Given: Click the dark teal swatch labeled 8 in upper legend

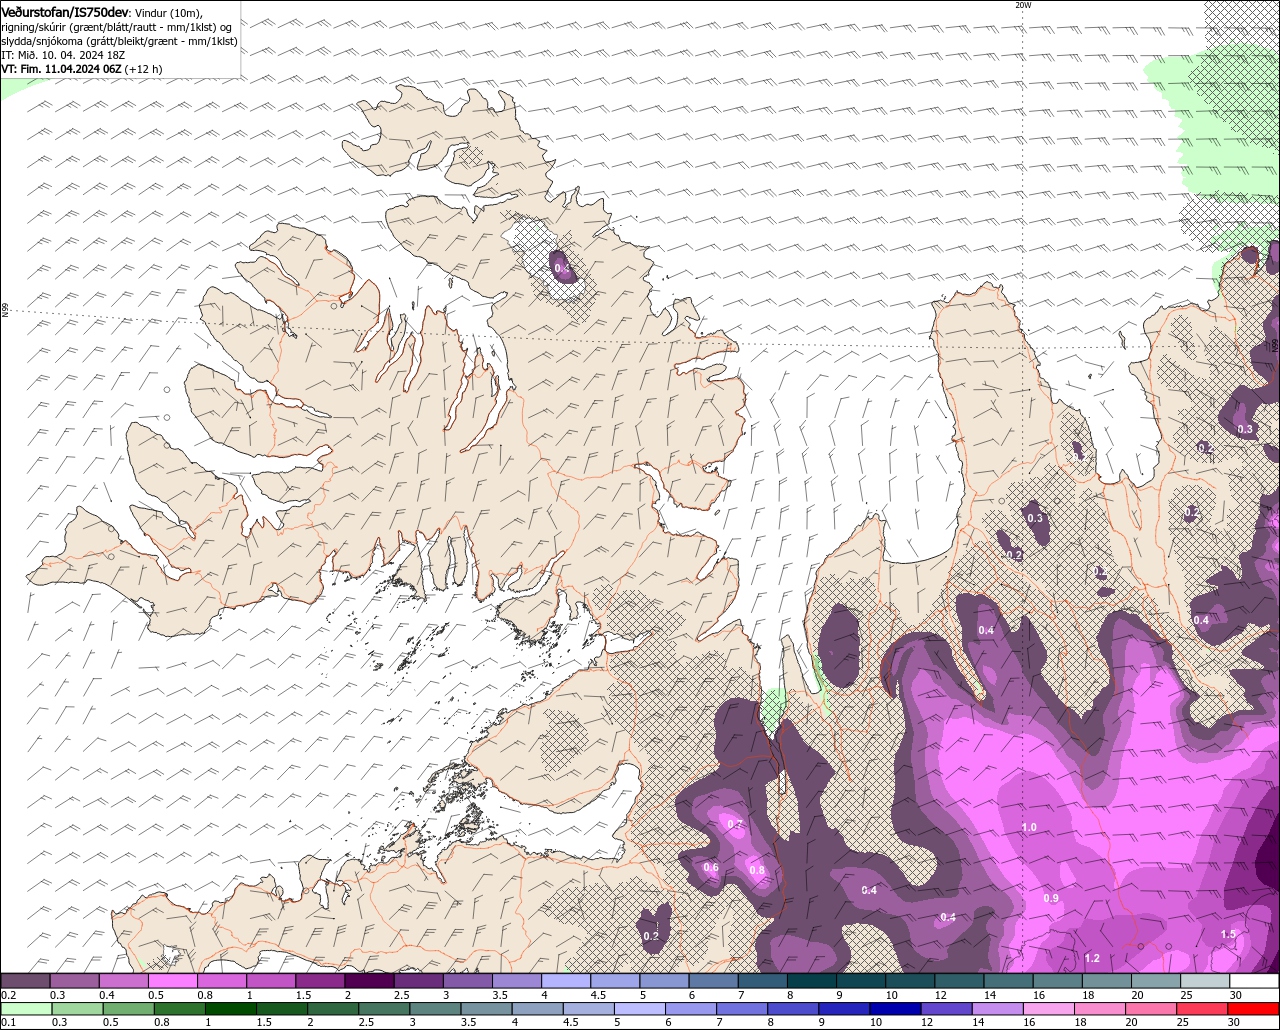Looking at the screenshot, I should [x=812, y=981].
